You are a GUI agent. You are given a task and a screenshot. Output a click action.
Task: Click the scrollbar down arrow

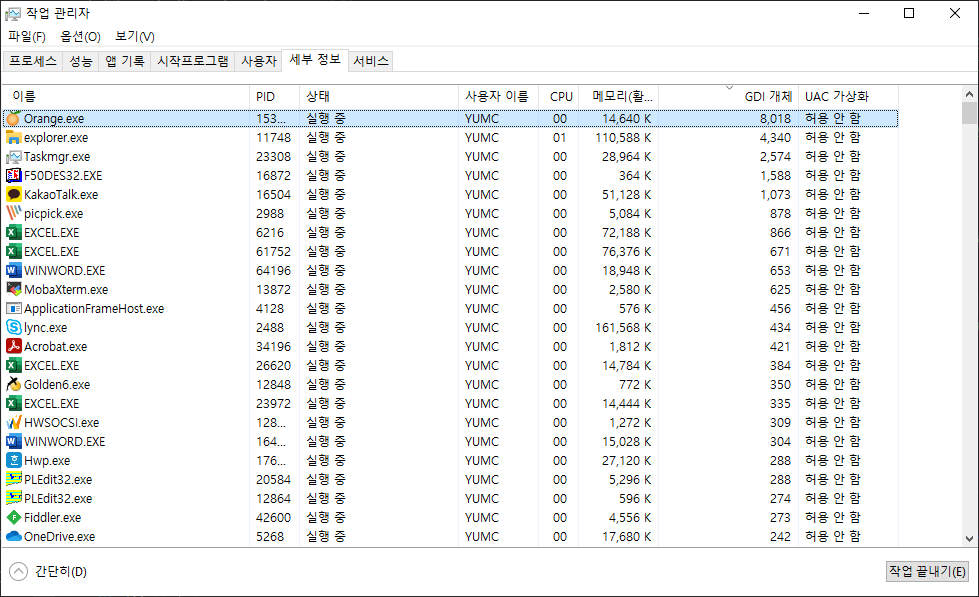[969, 537]
